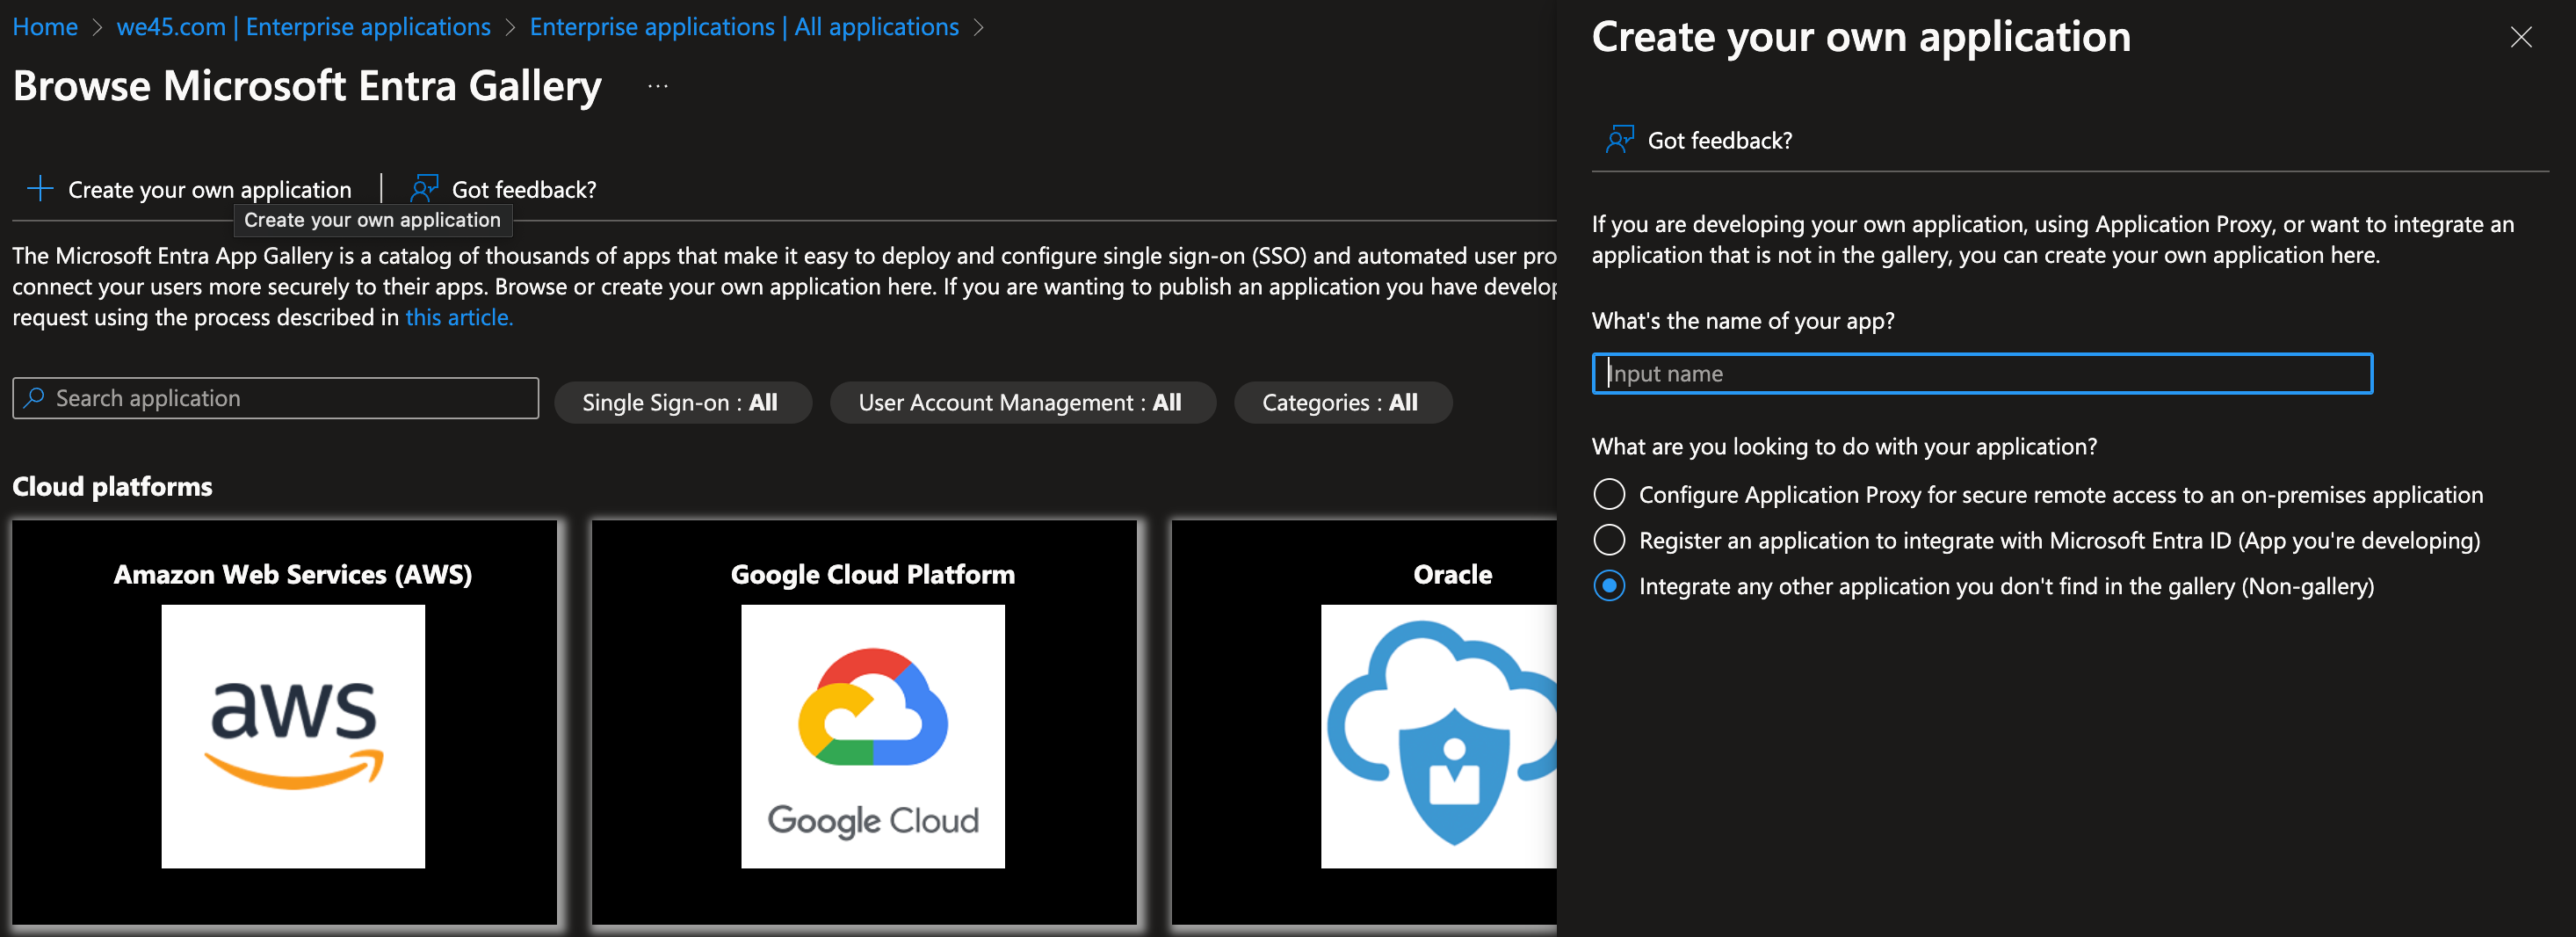Open Enterprise applications | All applications breadcrumb
Image resolution: width=2576 pixels, height=937 pixels.
[x=742, y=26]
